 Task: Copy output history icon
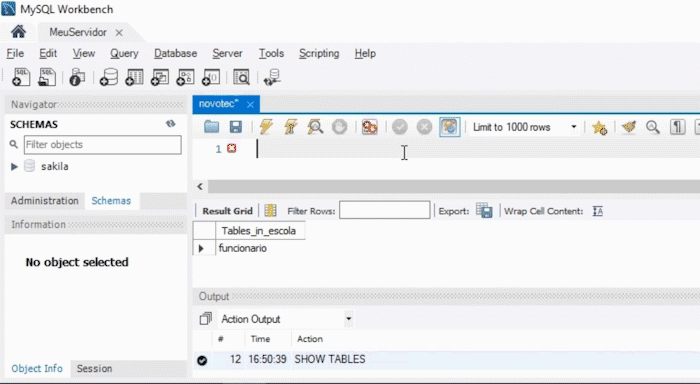[205, 319]
